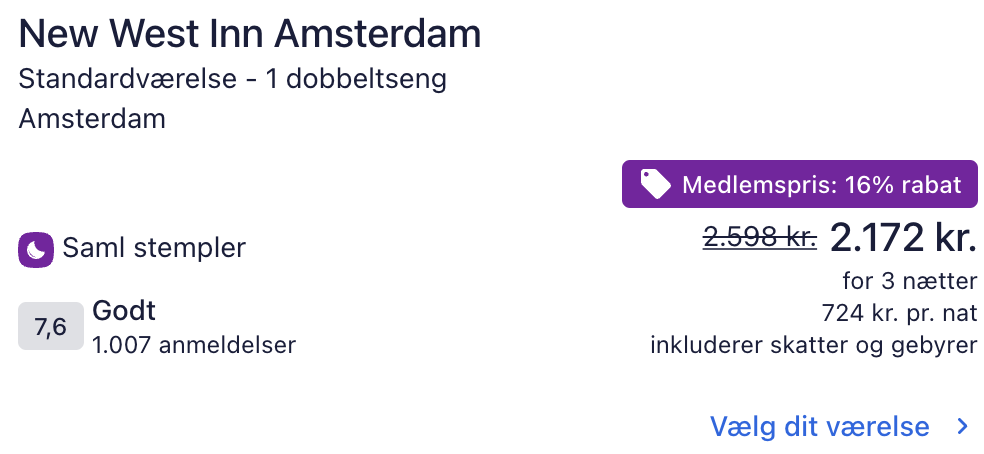
Task: Click the 1 dobbeltseng bed text
Action: (x=355, y=79)
